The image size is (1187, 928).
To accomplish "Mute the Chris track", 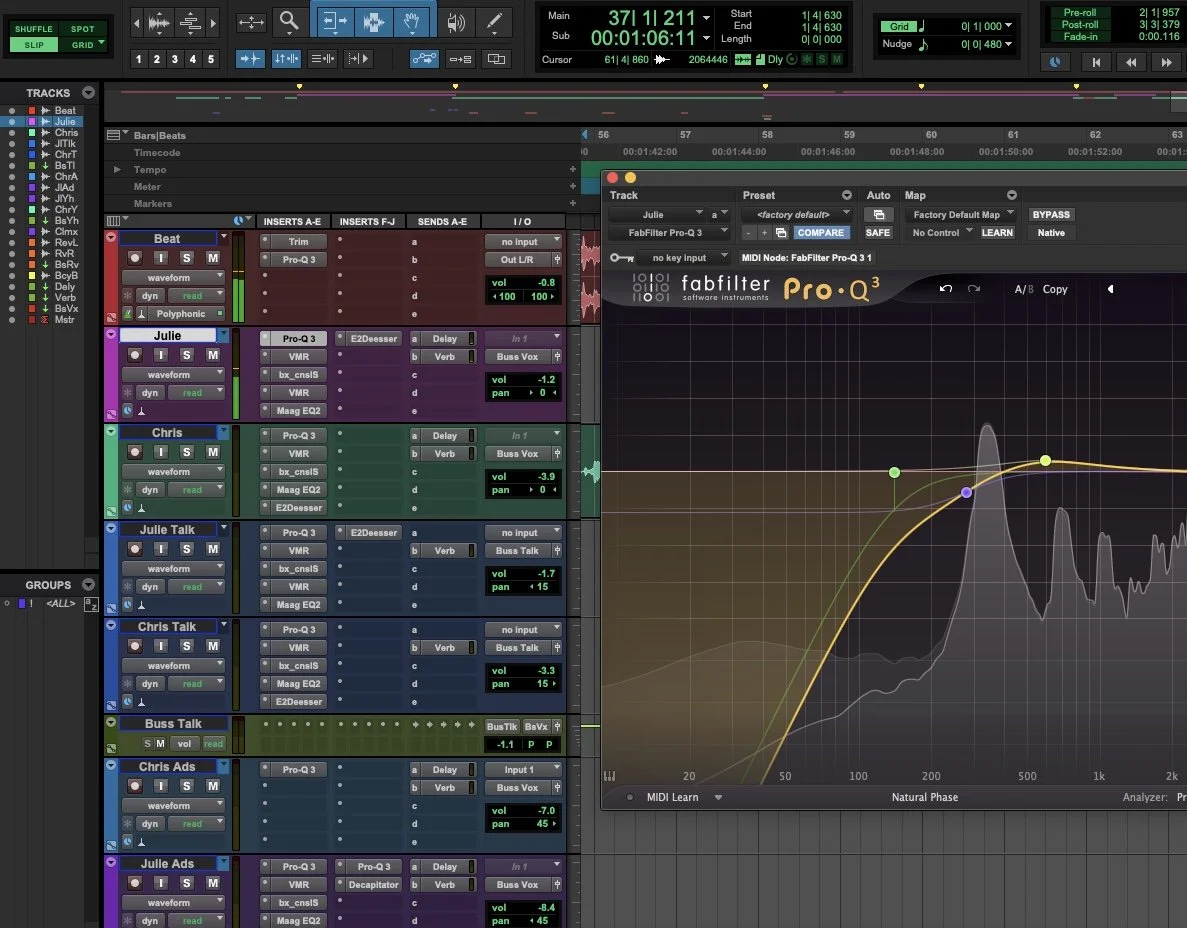I will [213, 452].
